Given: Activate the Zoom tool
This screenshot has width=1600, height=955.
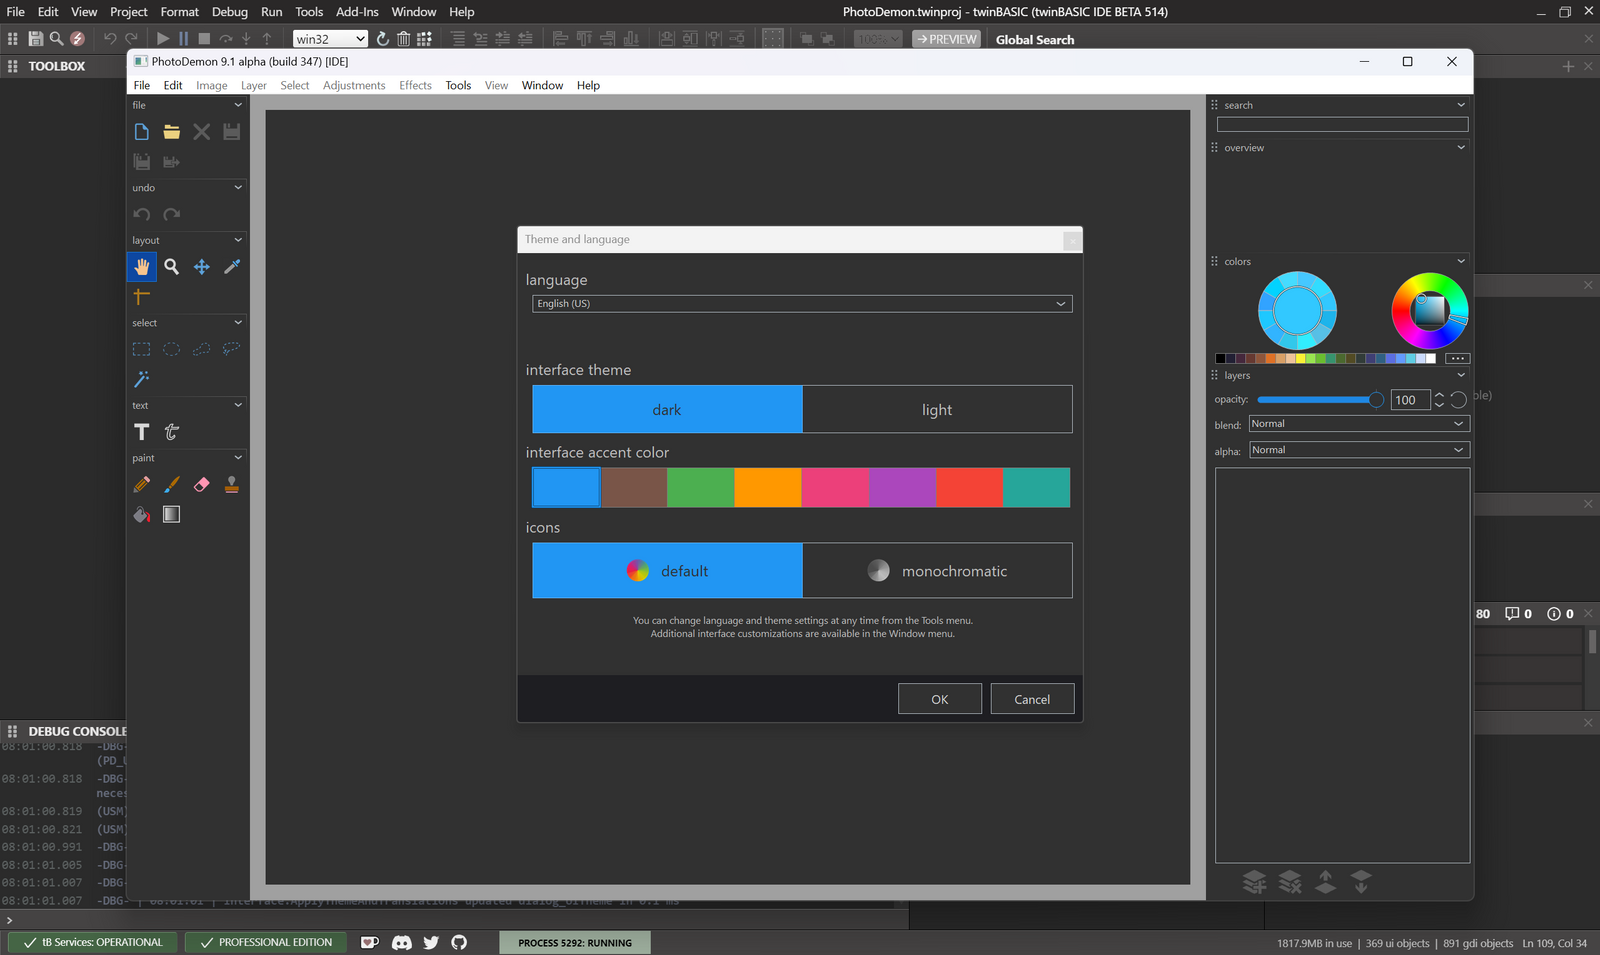Looking at the screenshot, I should click(x=171, y=266).
